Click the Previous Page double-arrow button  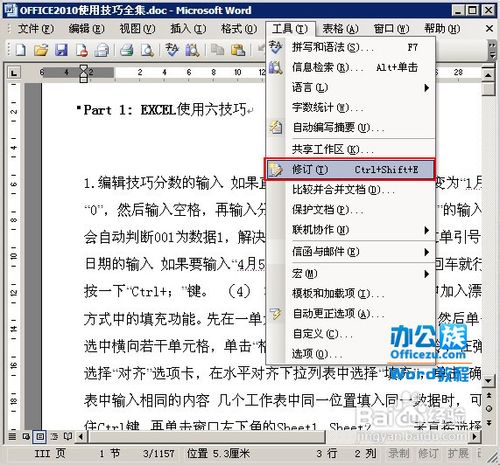489,395
